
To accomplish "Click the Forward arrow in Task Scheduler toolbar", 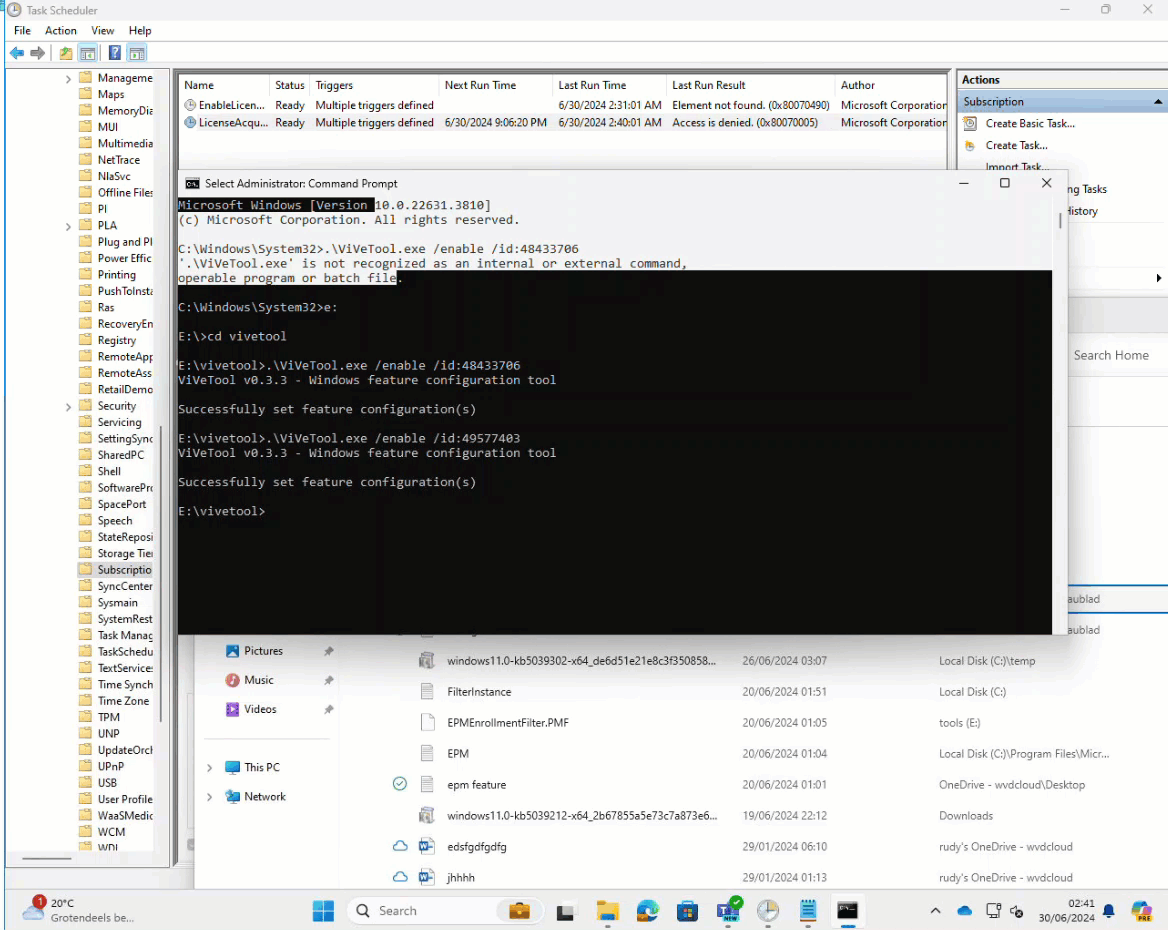I will (x=37, y=53).
